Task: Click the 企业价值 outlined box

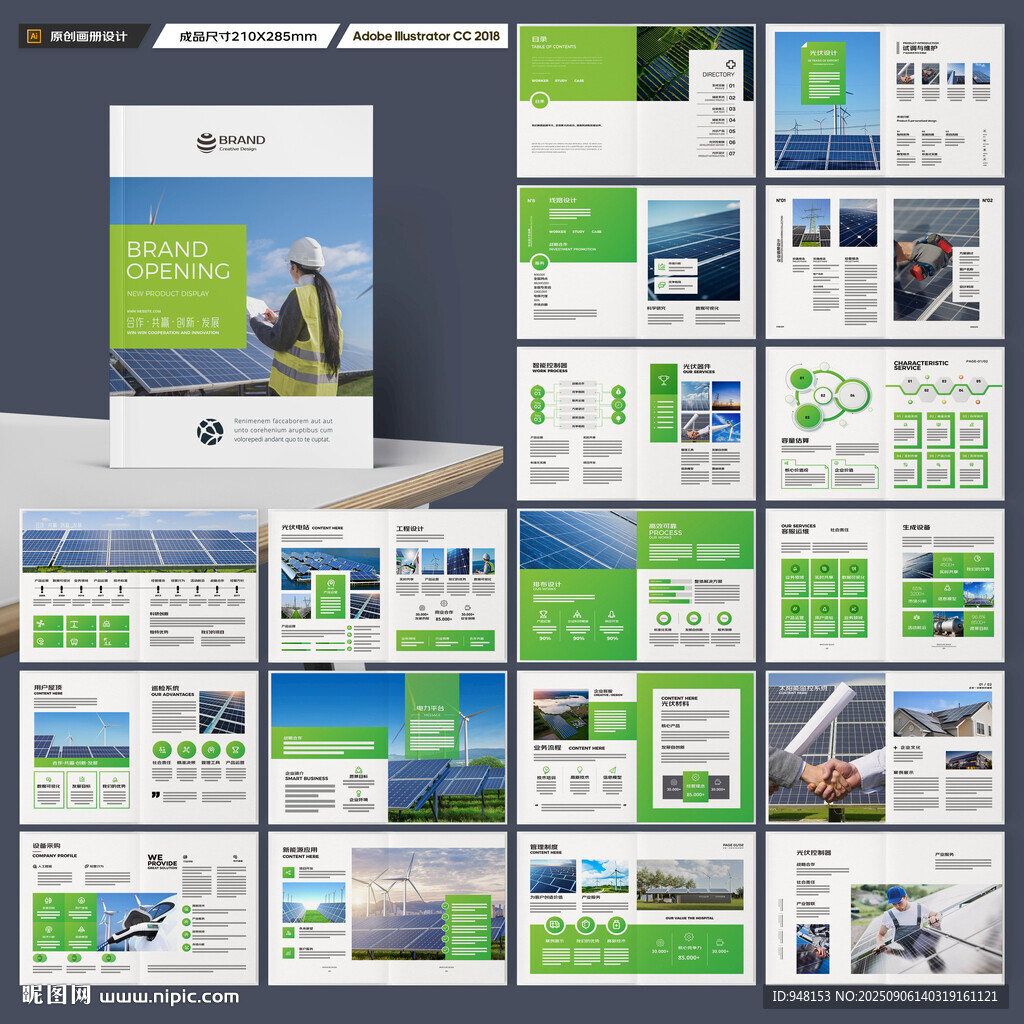Action: point(855,475)
